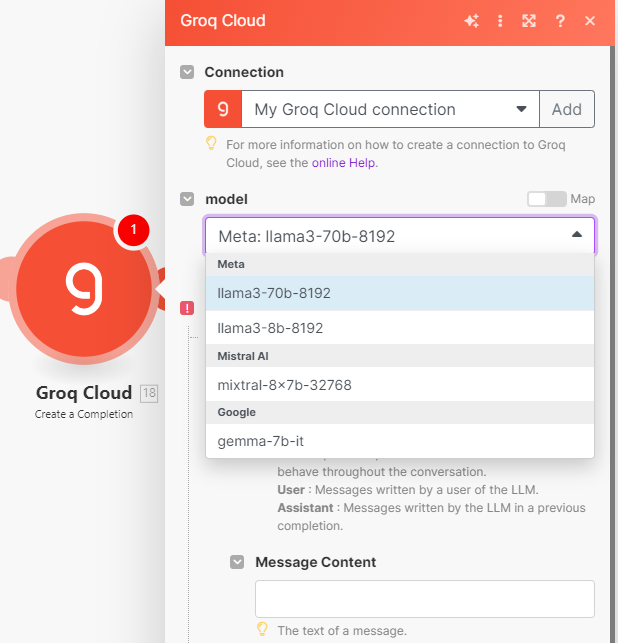Toggle the model Map switch
Viewport: 618px width, 643px height.
click(547, 199)
